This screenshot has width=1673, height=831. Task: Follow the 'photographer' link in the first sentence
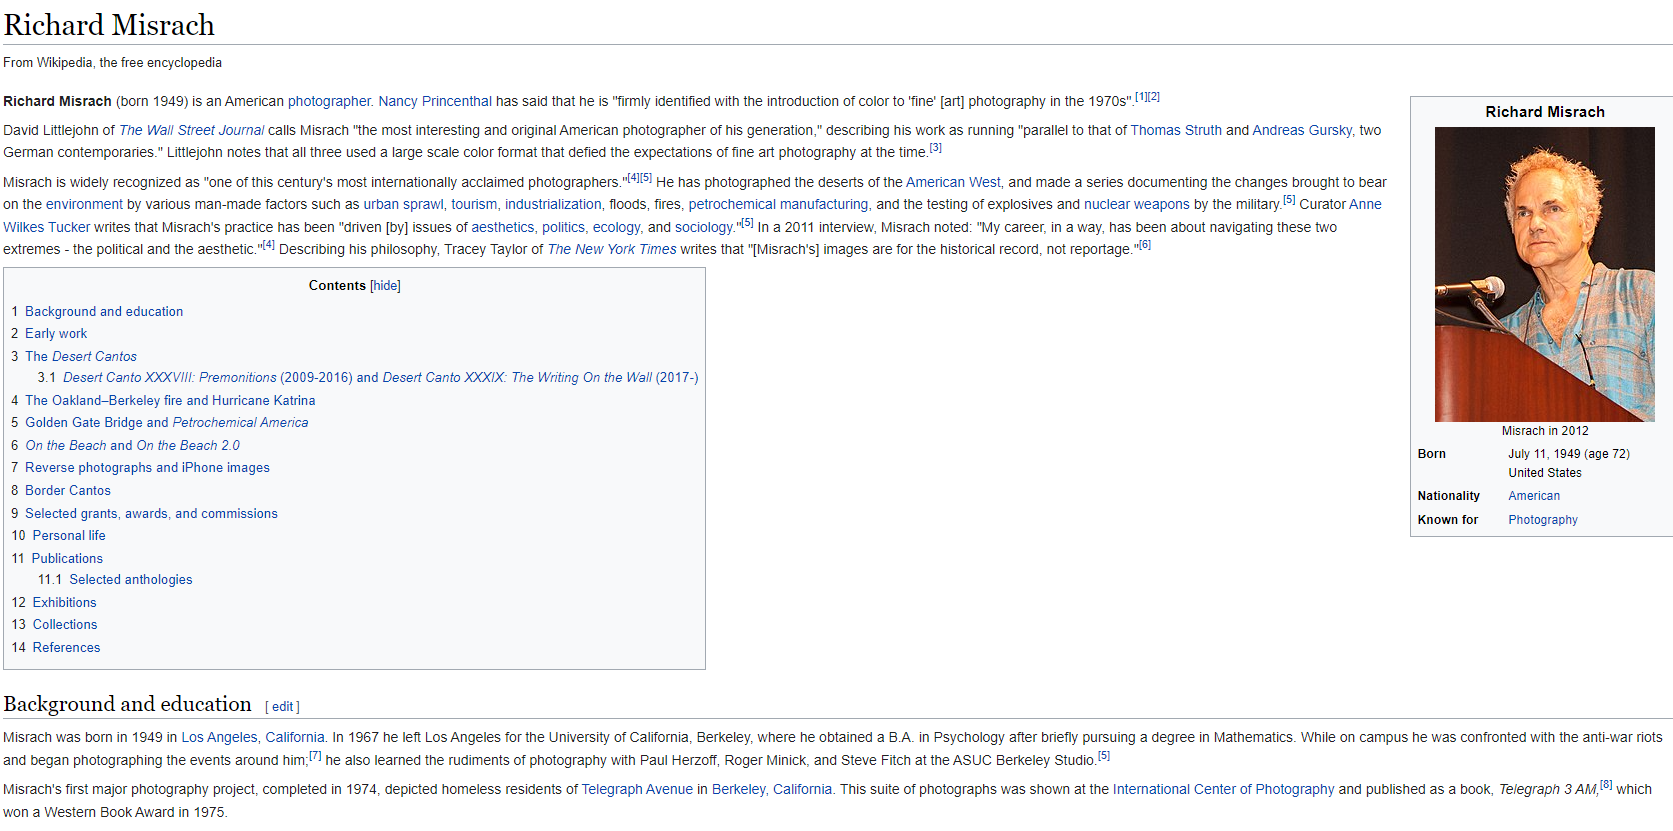point(330,101)
